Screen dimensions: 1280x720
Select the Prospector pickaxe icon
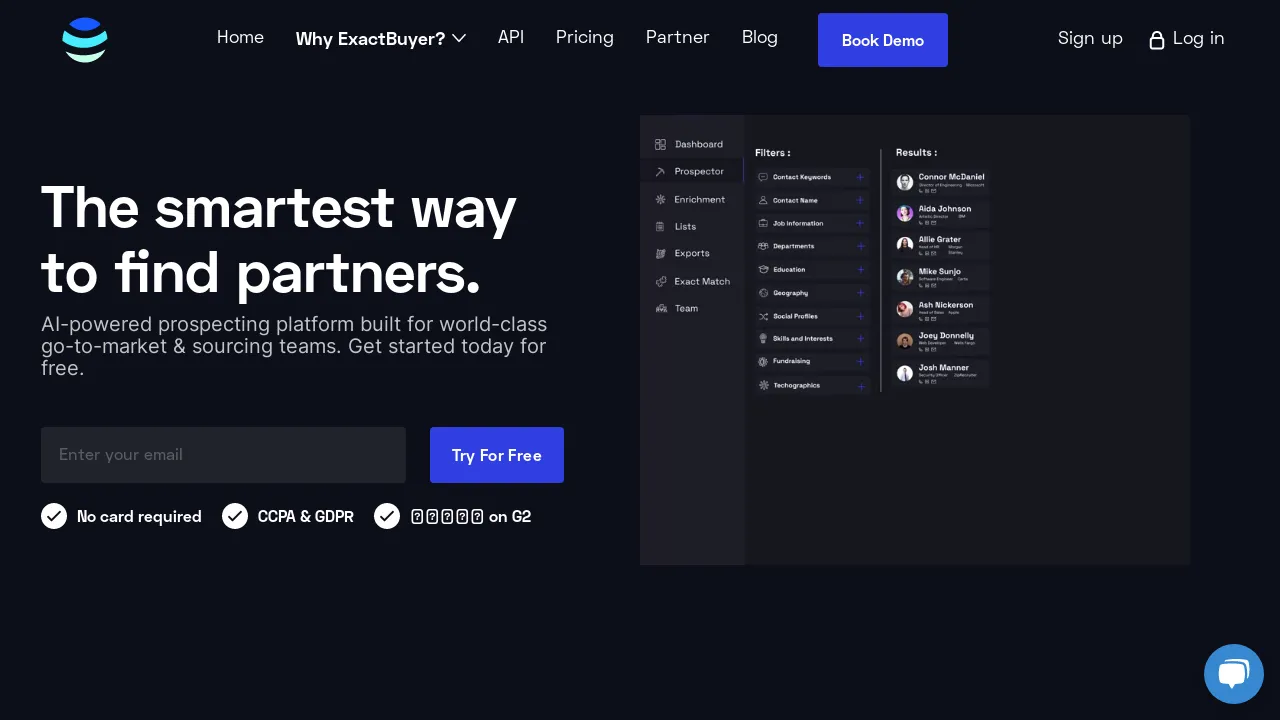(x=660, y=172)
